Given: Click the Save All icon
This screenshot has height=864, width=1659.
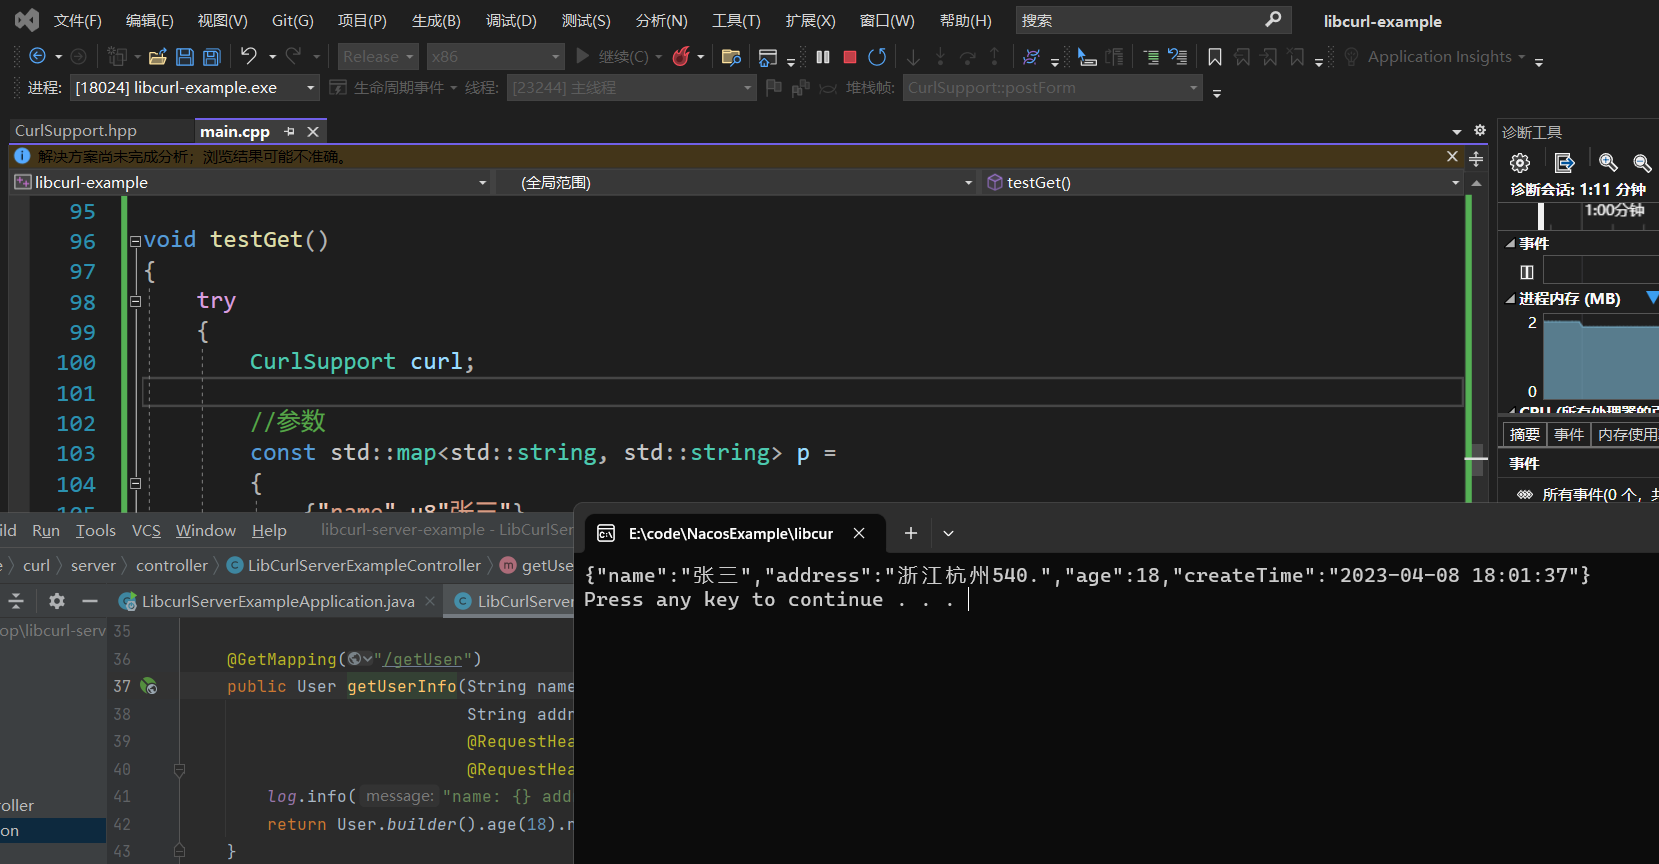Looking at the screenshot, I should 212,57.
